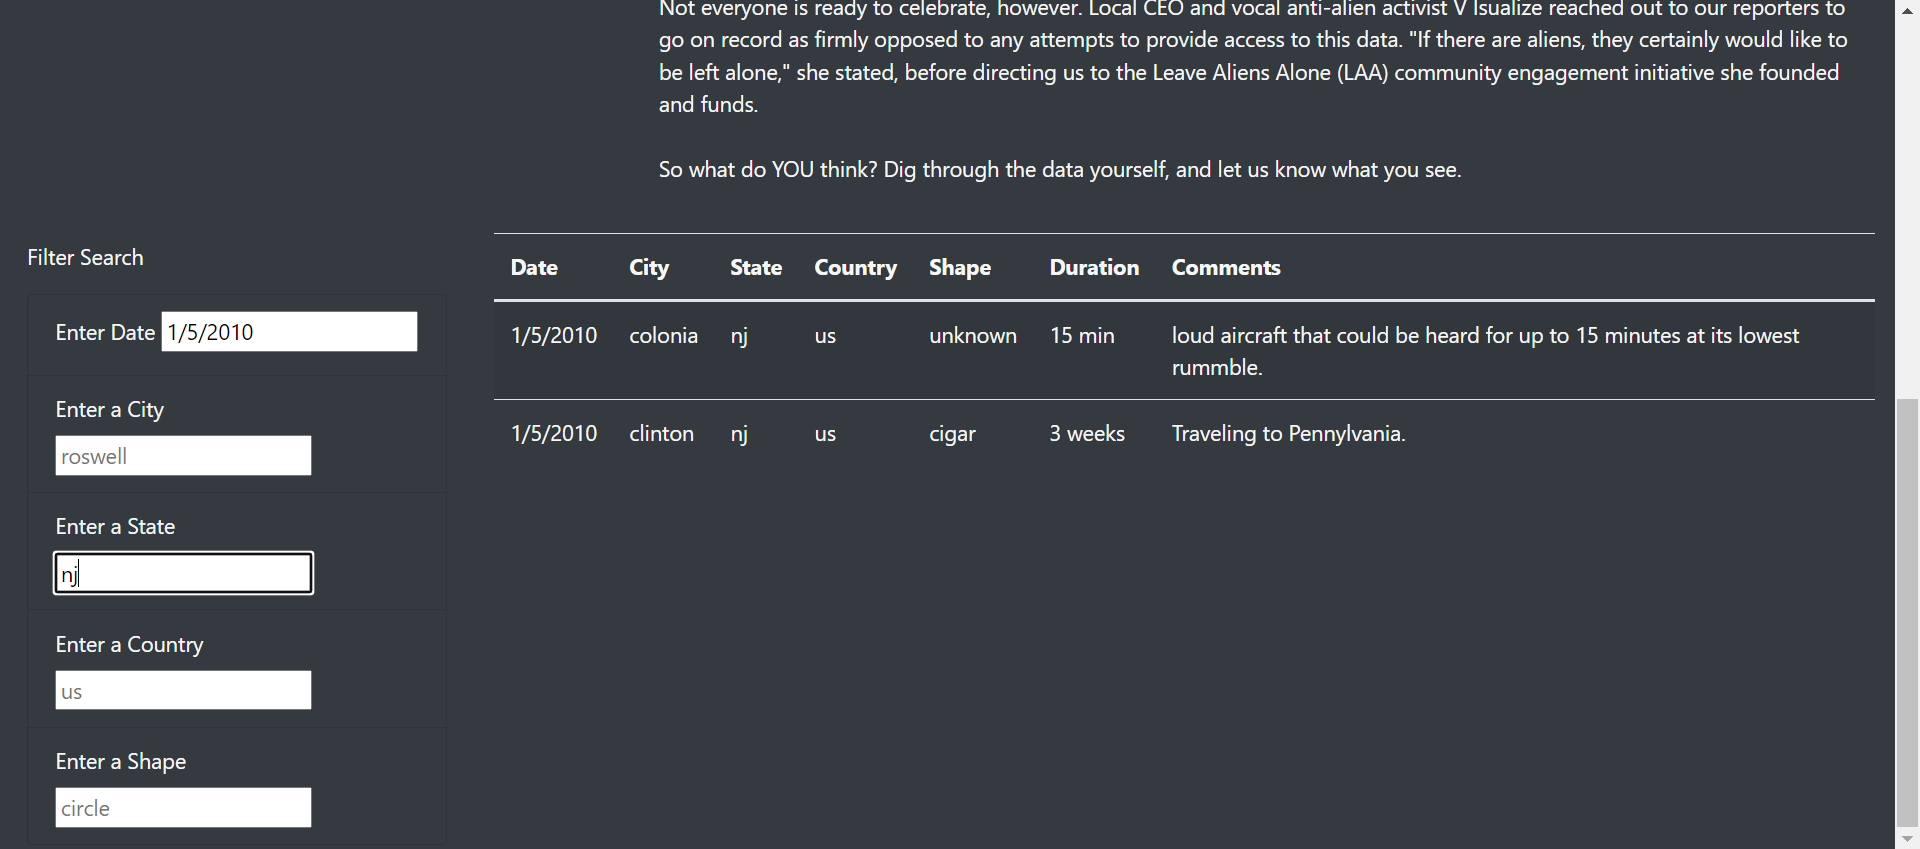Screen dimensions: 1920x849
Task: Click the Country column header
Action: coord(855,267)
